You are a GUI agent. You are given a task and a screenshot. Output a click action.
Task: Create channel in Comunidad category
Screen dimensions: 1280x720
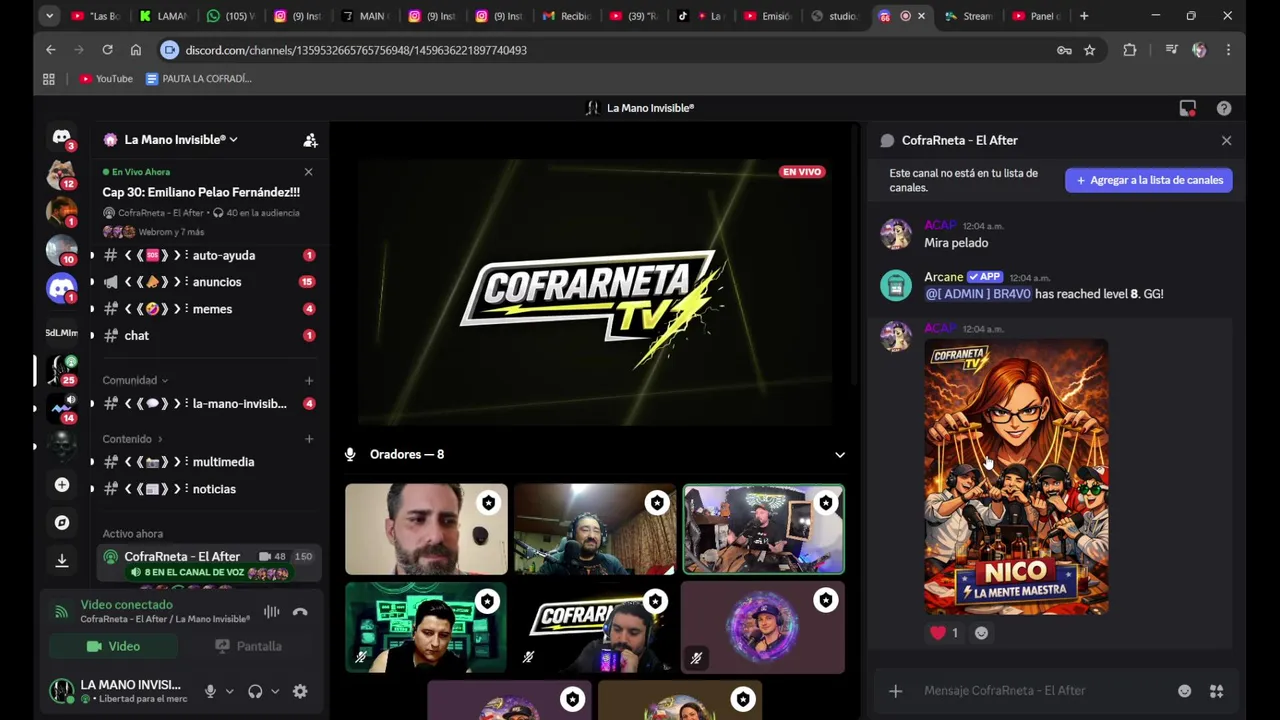point(308,380)
